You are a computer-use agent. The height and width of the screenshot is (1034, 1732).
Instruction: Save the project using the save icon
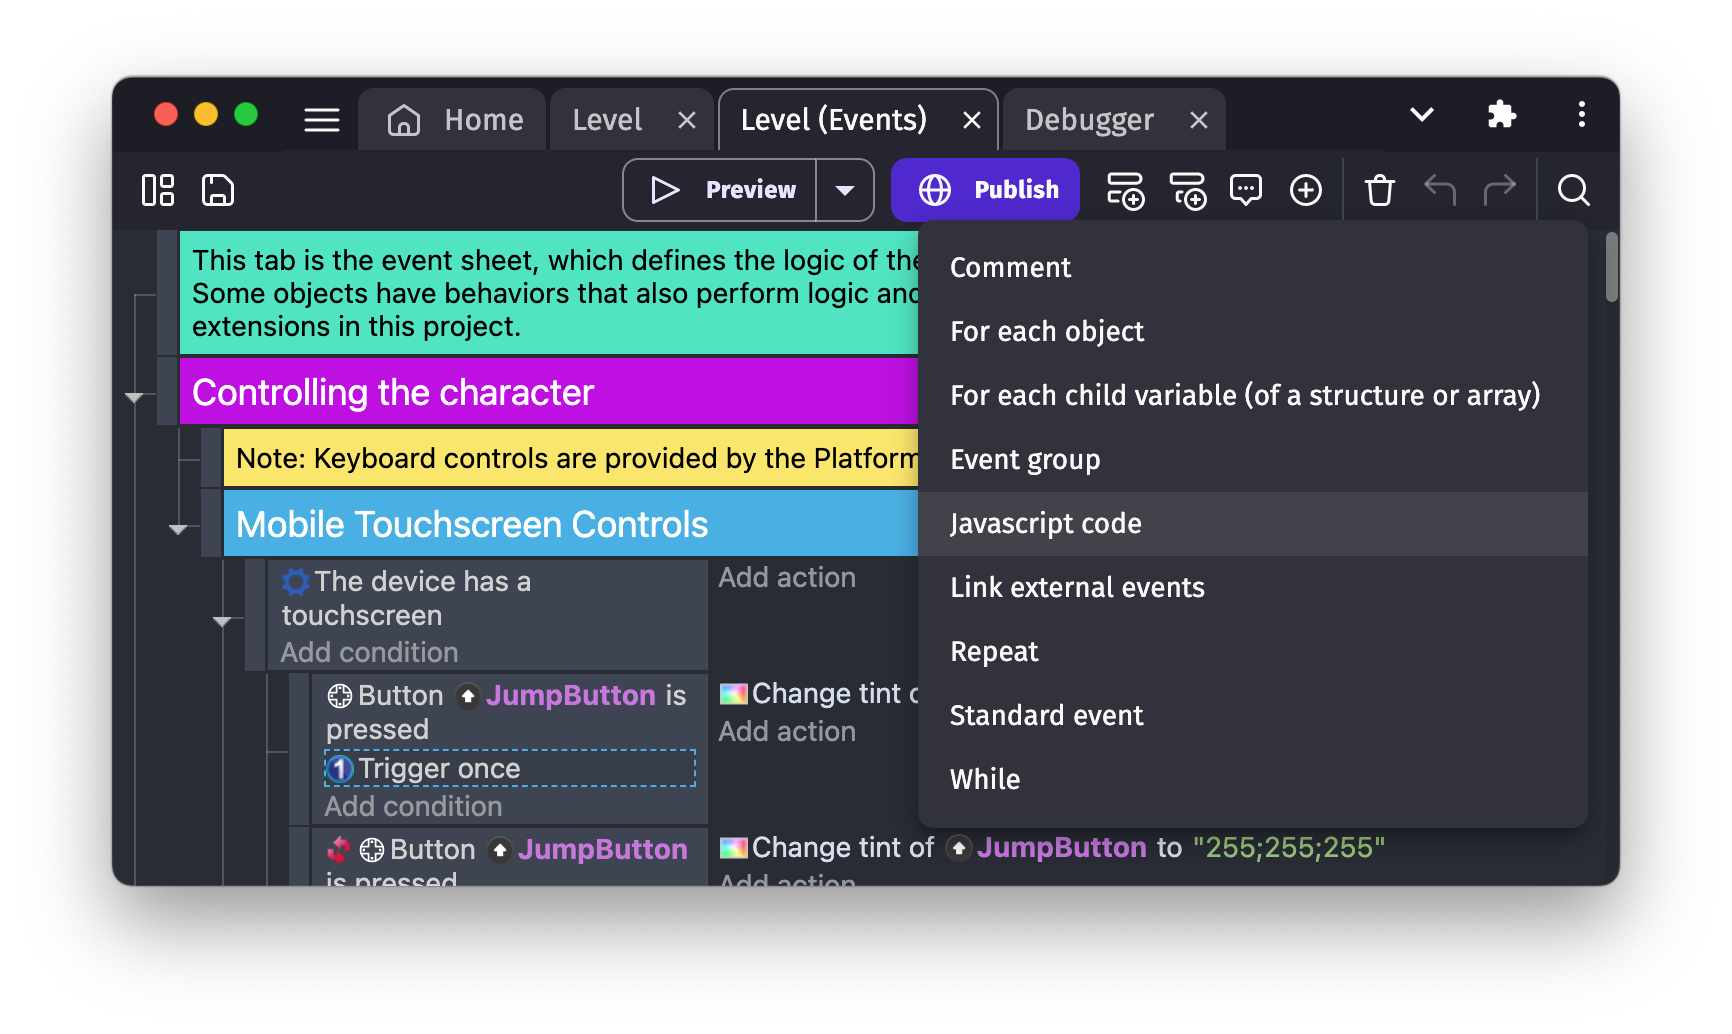[218, 189]
